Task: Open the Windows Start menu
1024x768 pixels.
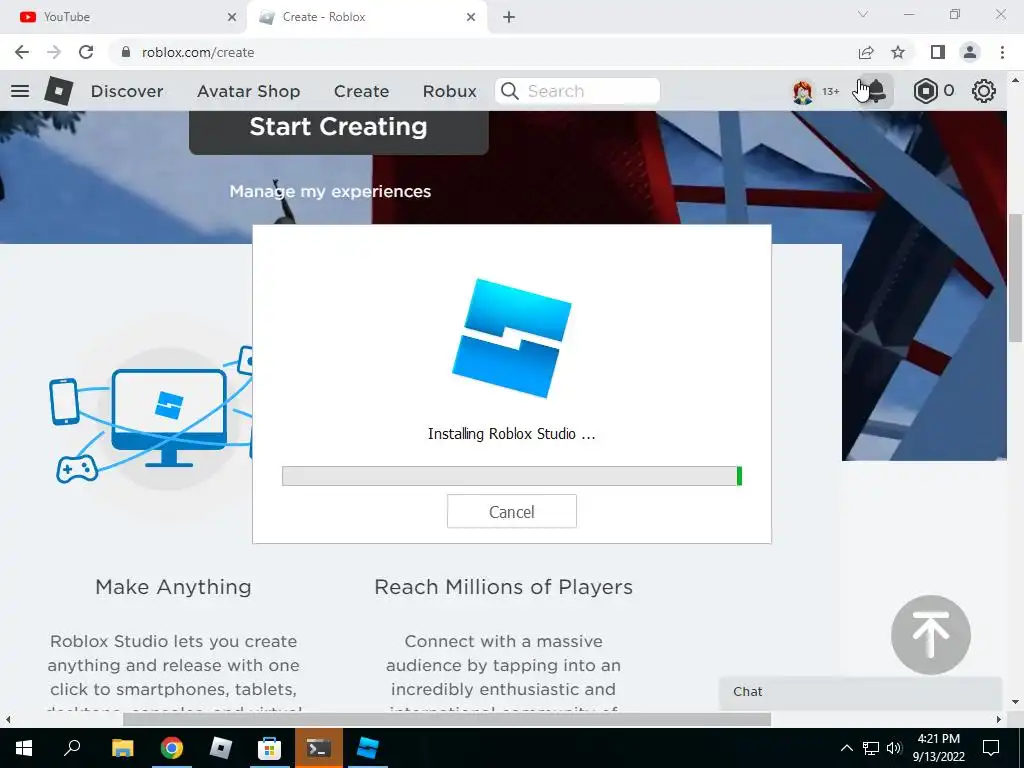Action: [x=24, y=748]
